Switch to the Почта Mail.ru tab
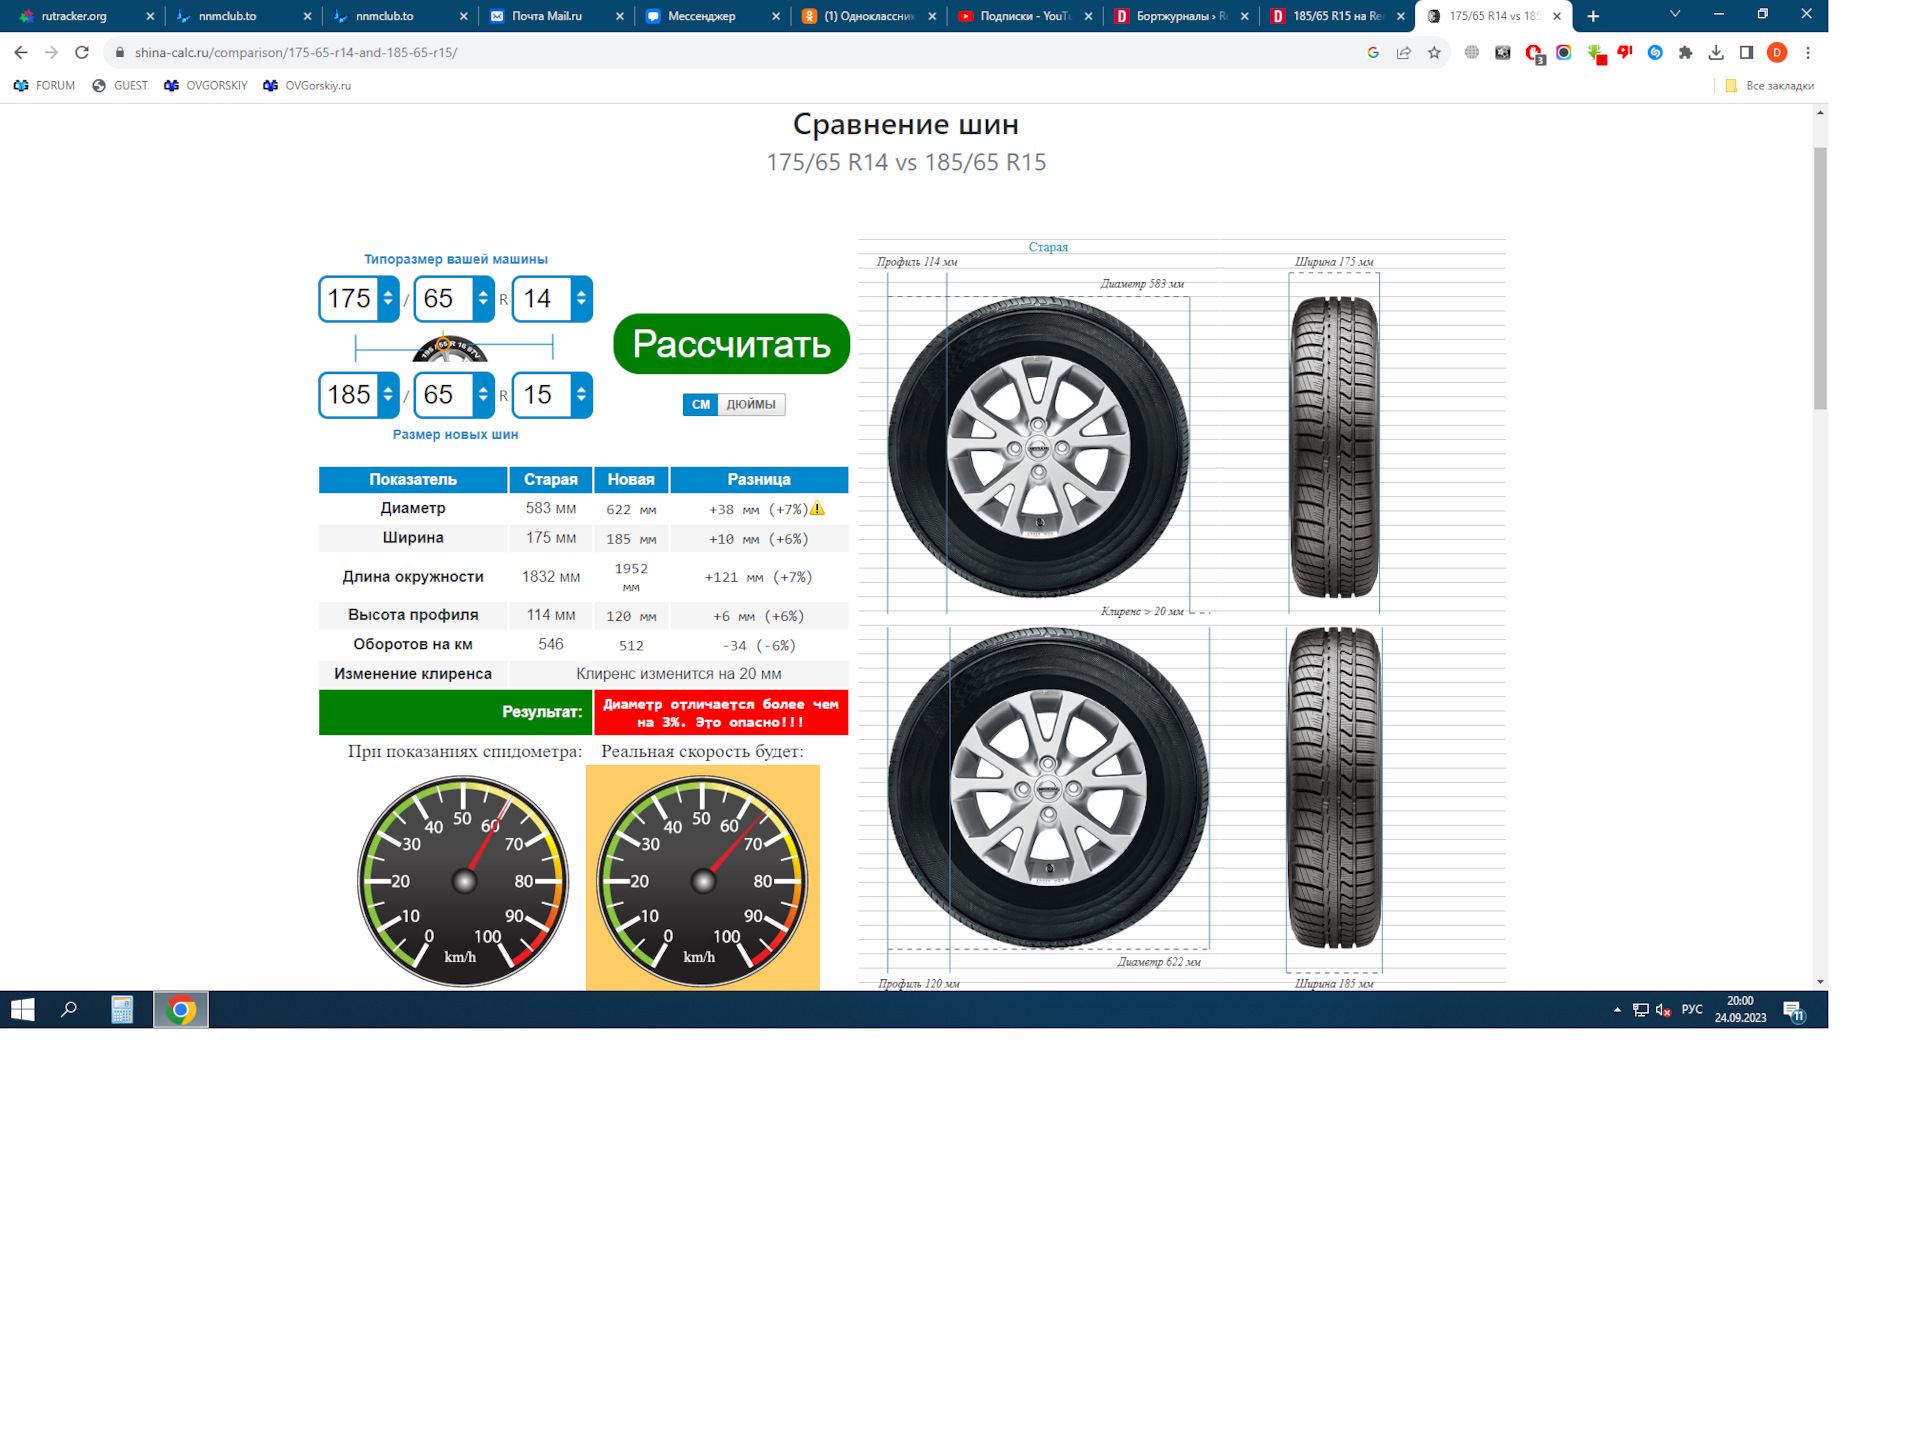Screen dimensions: 1920x1440 pos(546,16)
